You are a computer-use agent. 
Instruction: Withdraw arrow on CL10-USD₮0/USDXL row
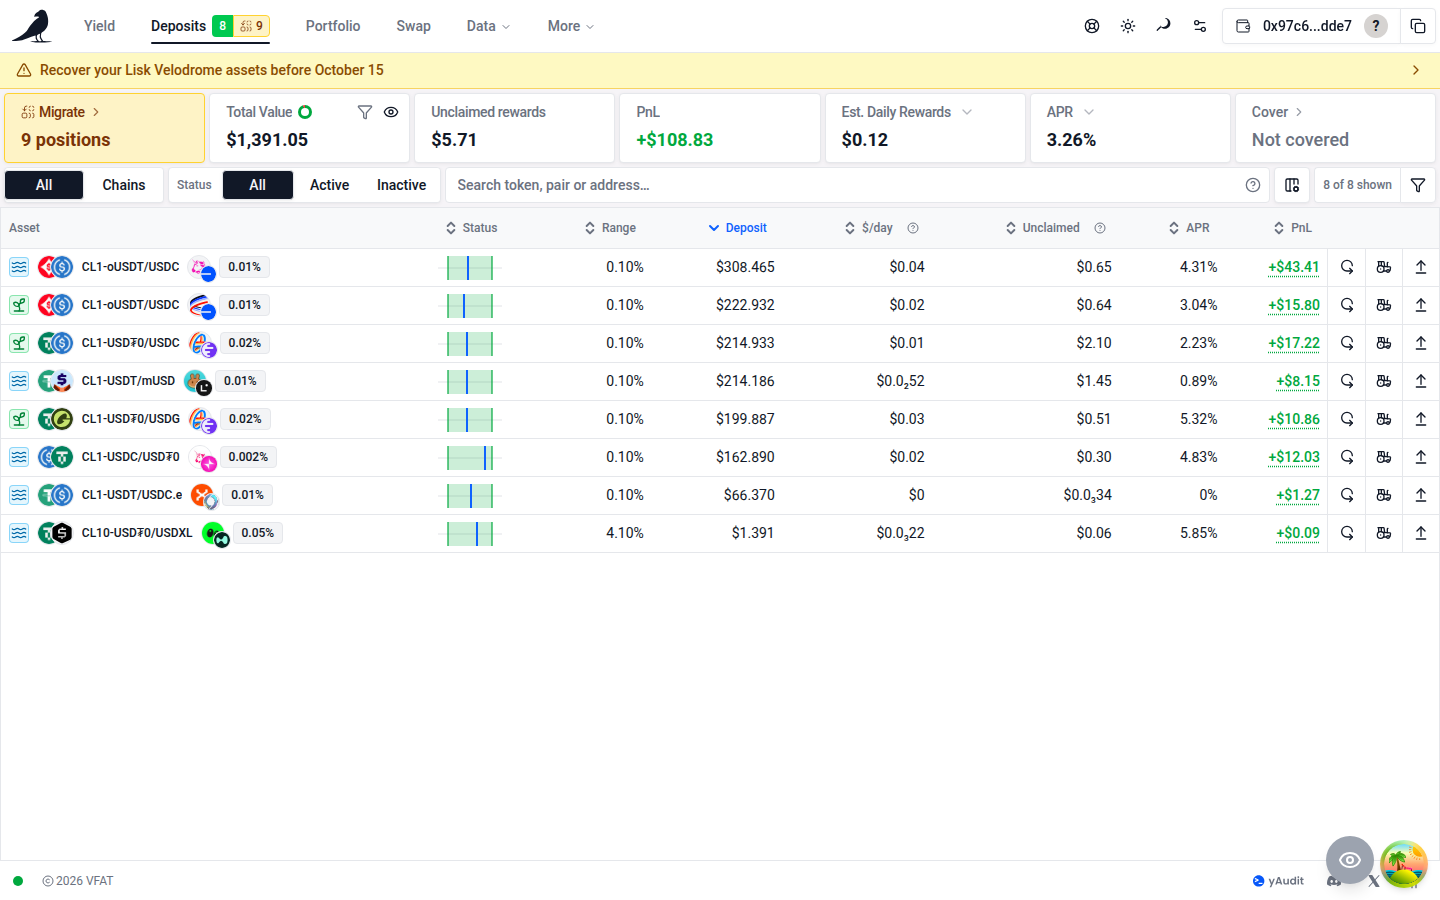[x=1421, y=533]
